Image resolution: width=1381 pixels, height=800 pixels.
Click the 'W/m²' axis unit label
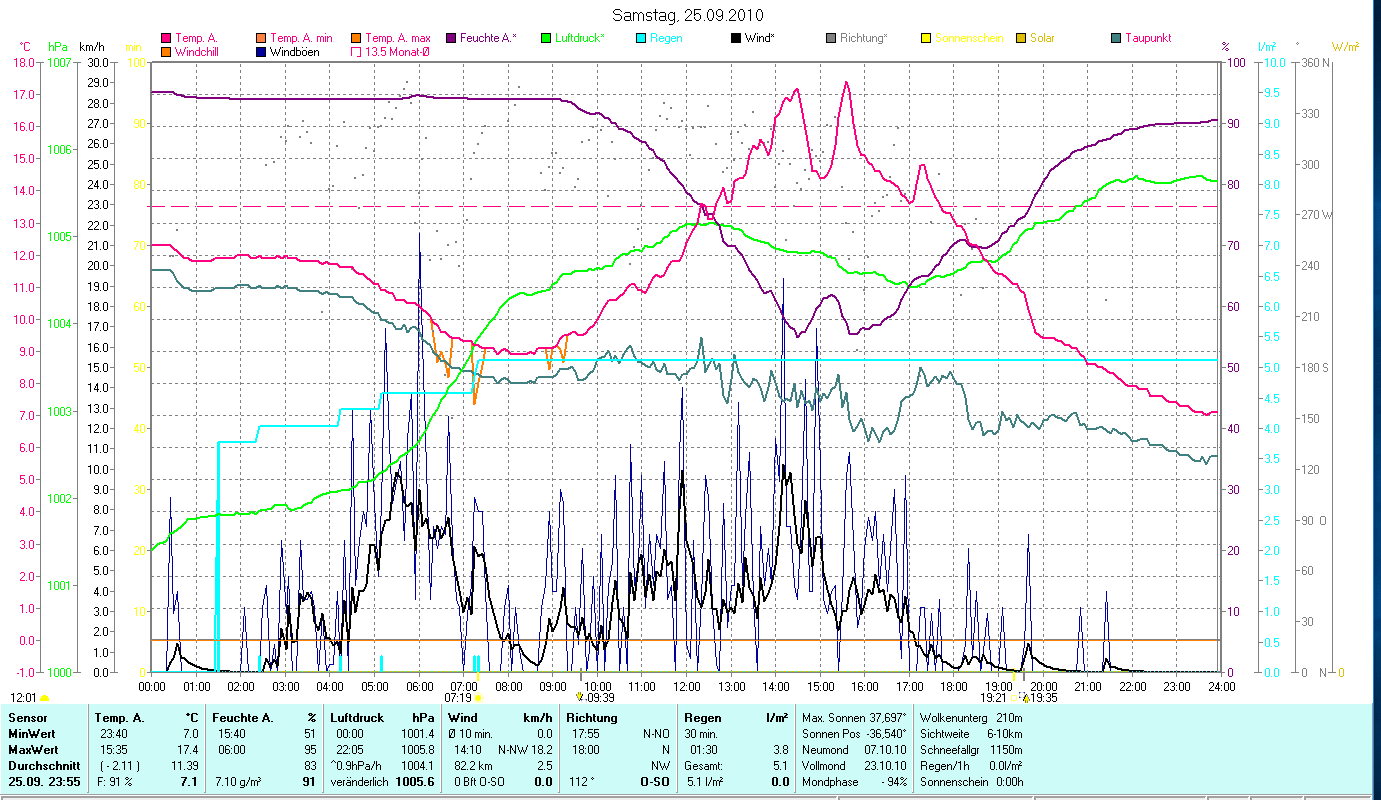[1344, 47]
